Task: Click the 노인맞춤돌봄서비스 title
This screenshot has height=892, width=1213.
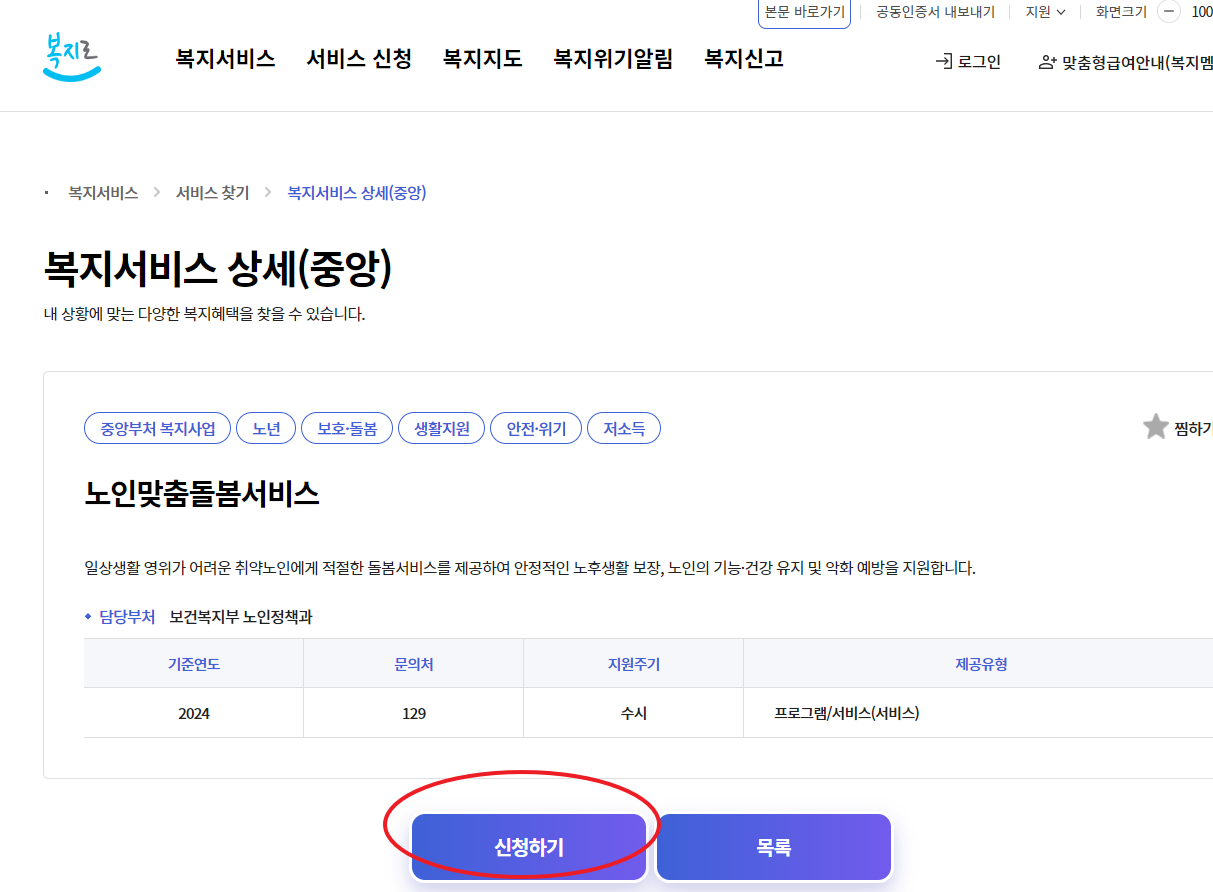Action: 202,493
